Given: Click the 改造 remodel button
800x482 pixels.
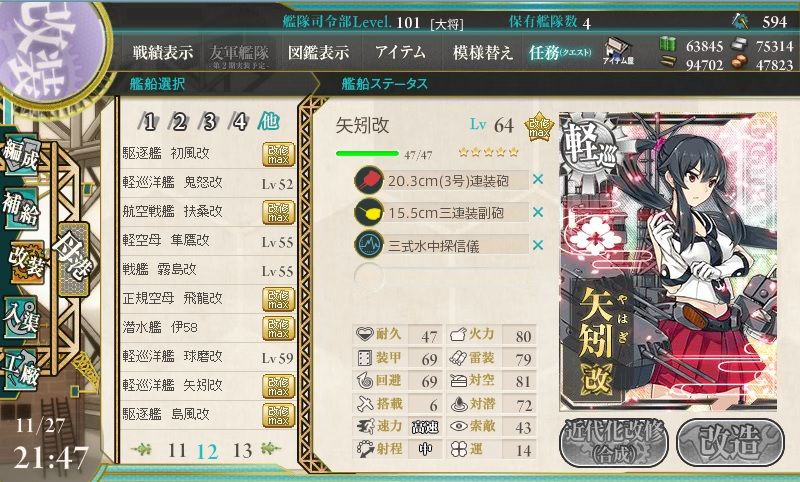Looking at the screenshot, I should click(x=730, y=442).
